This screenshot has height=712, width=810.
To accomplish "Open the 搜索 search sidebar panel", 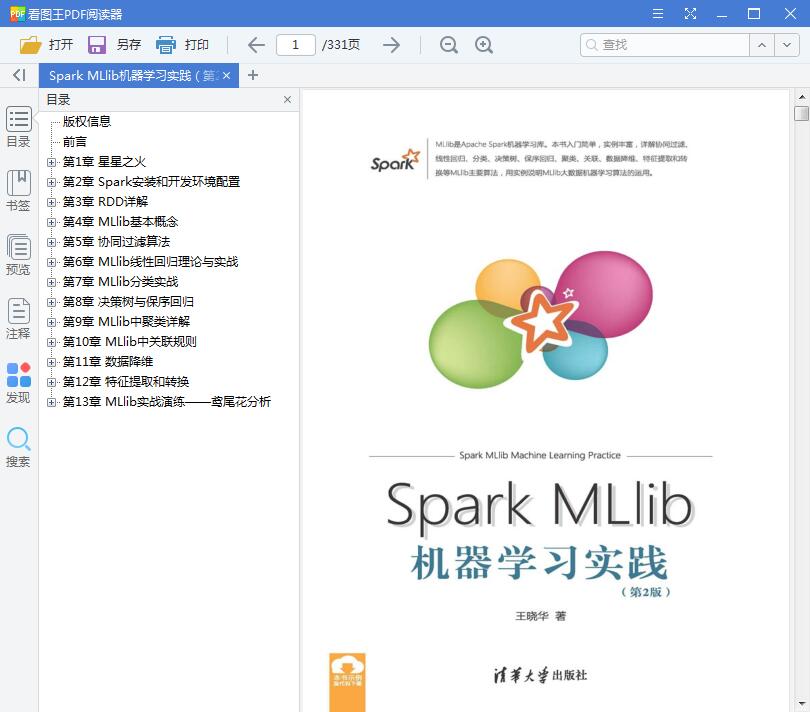I will pyautogui.click(x=19, y=447).
